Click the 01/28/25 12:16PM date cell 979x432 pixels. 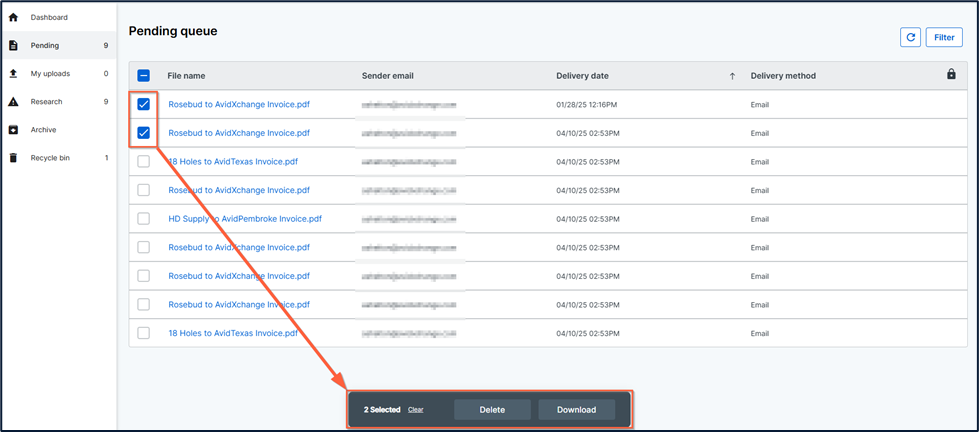[587, 105]
